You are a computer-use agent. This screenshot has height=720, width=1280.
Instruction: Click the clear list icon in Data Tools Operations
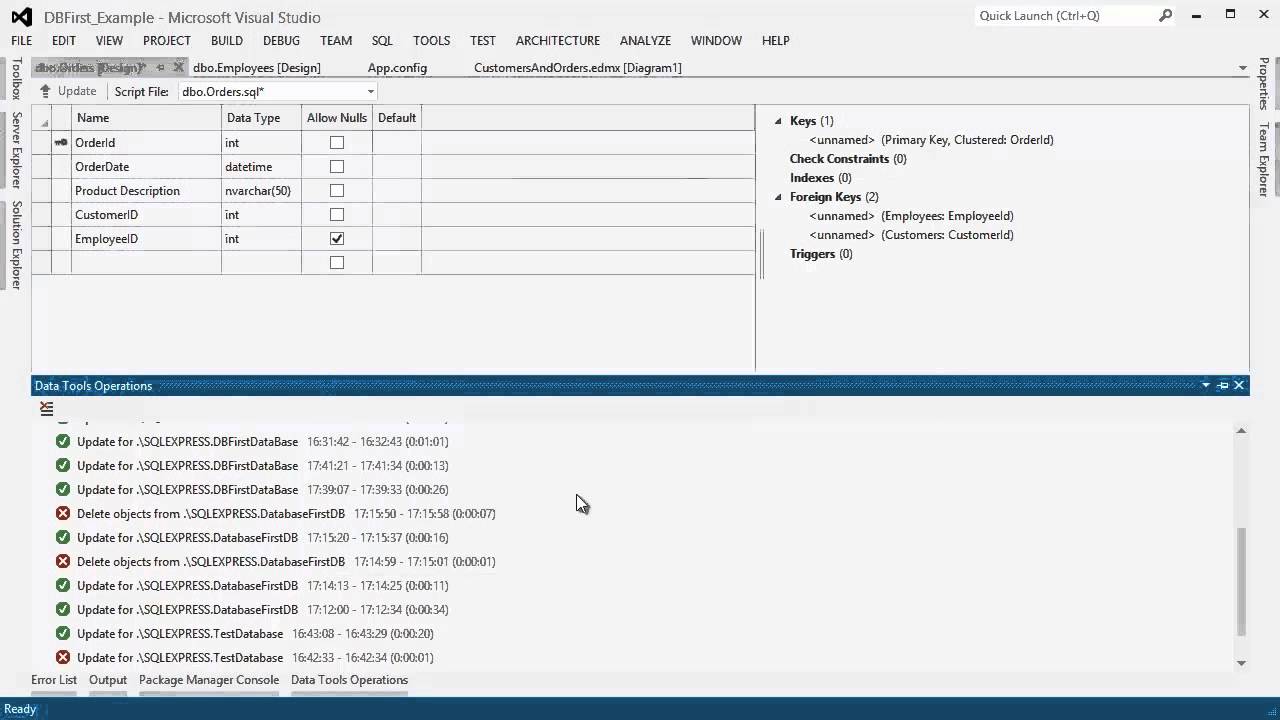[x=46, y=409]
